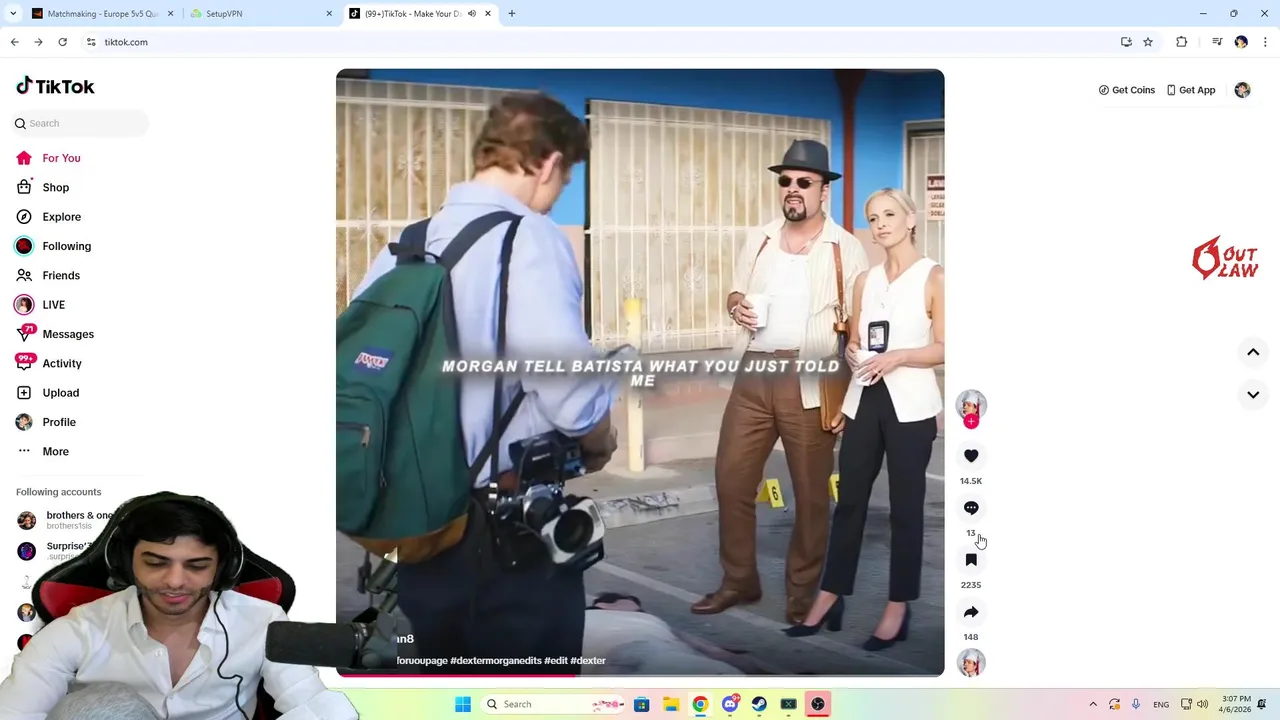Pause the playing TikTok video
1280x720 pixels.
click(x=640, y=372)
